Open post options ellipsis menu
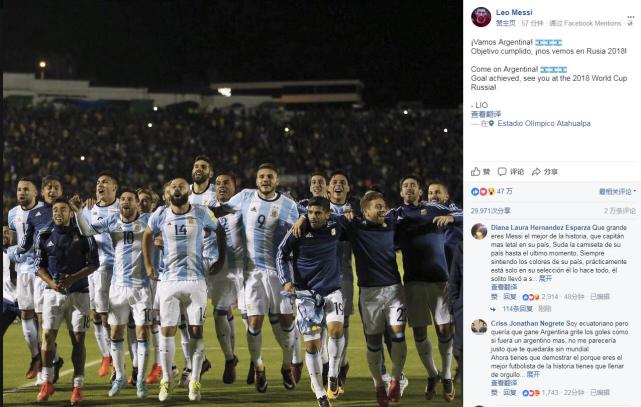The height and width of the screenshot is (407, 641). click(630, 18)
